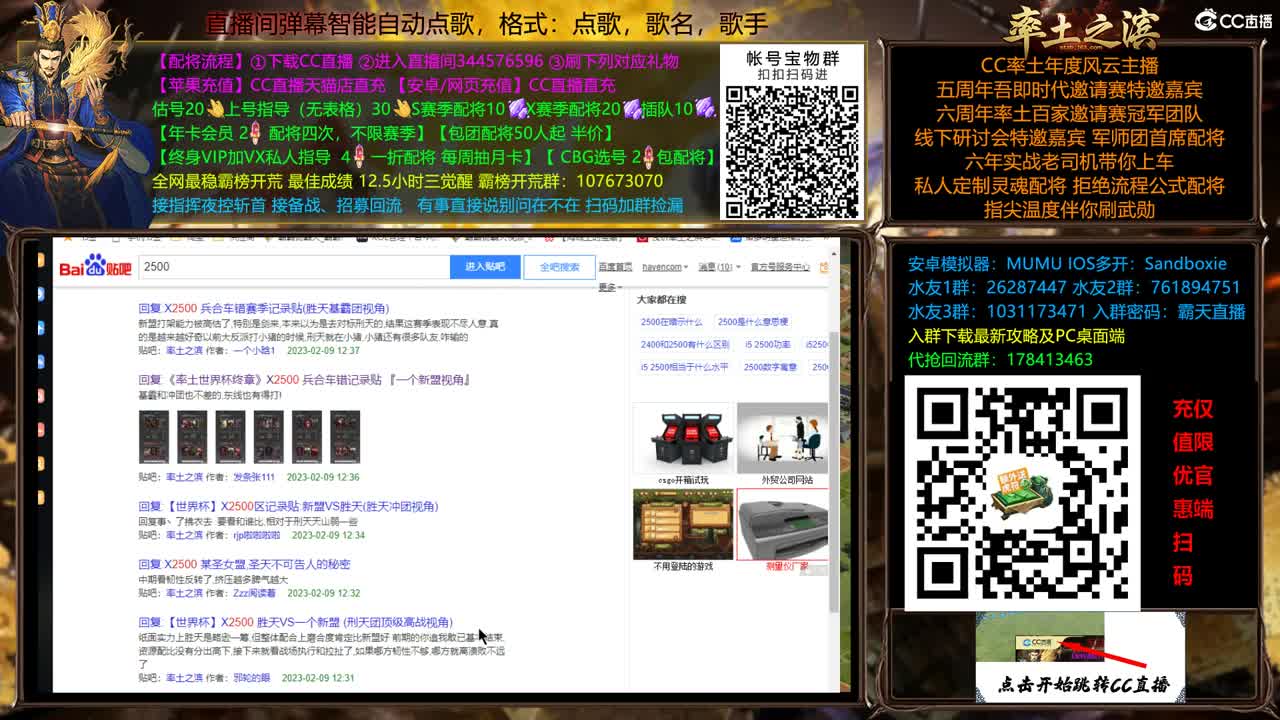Click the 点击开始跳转CC直播 banner

[1080, 655]
